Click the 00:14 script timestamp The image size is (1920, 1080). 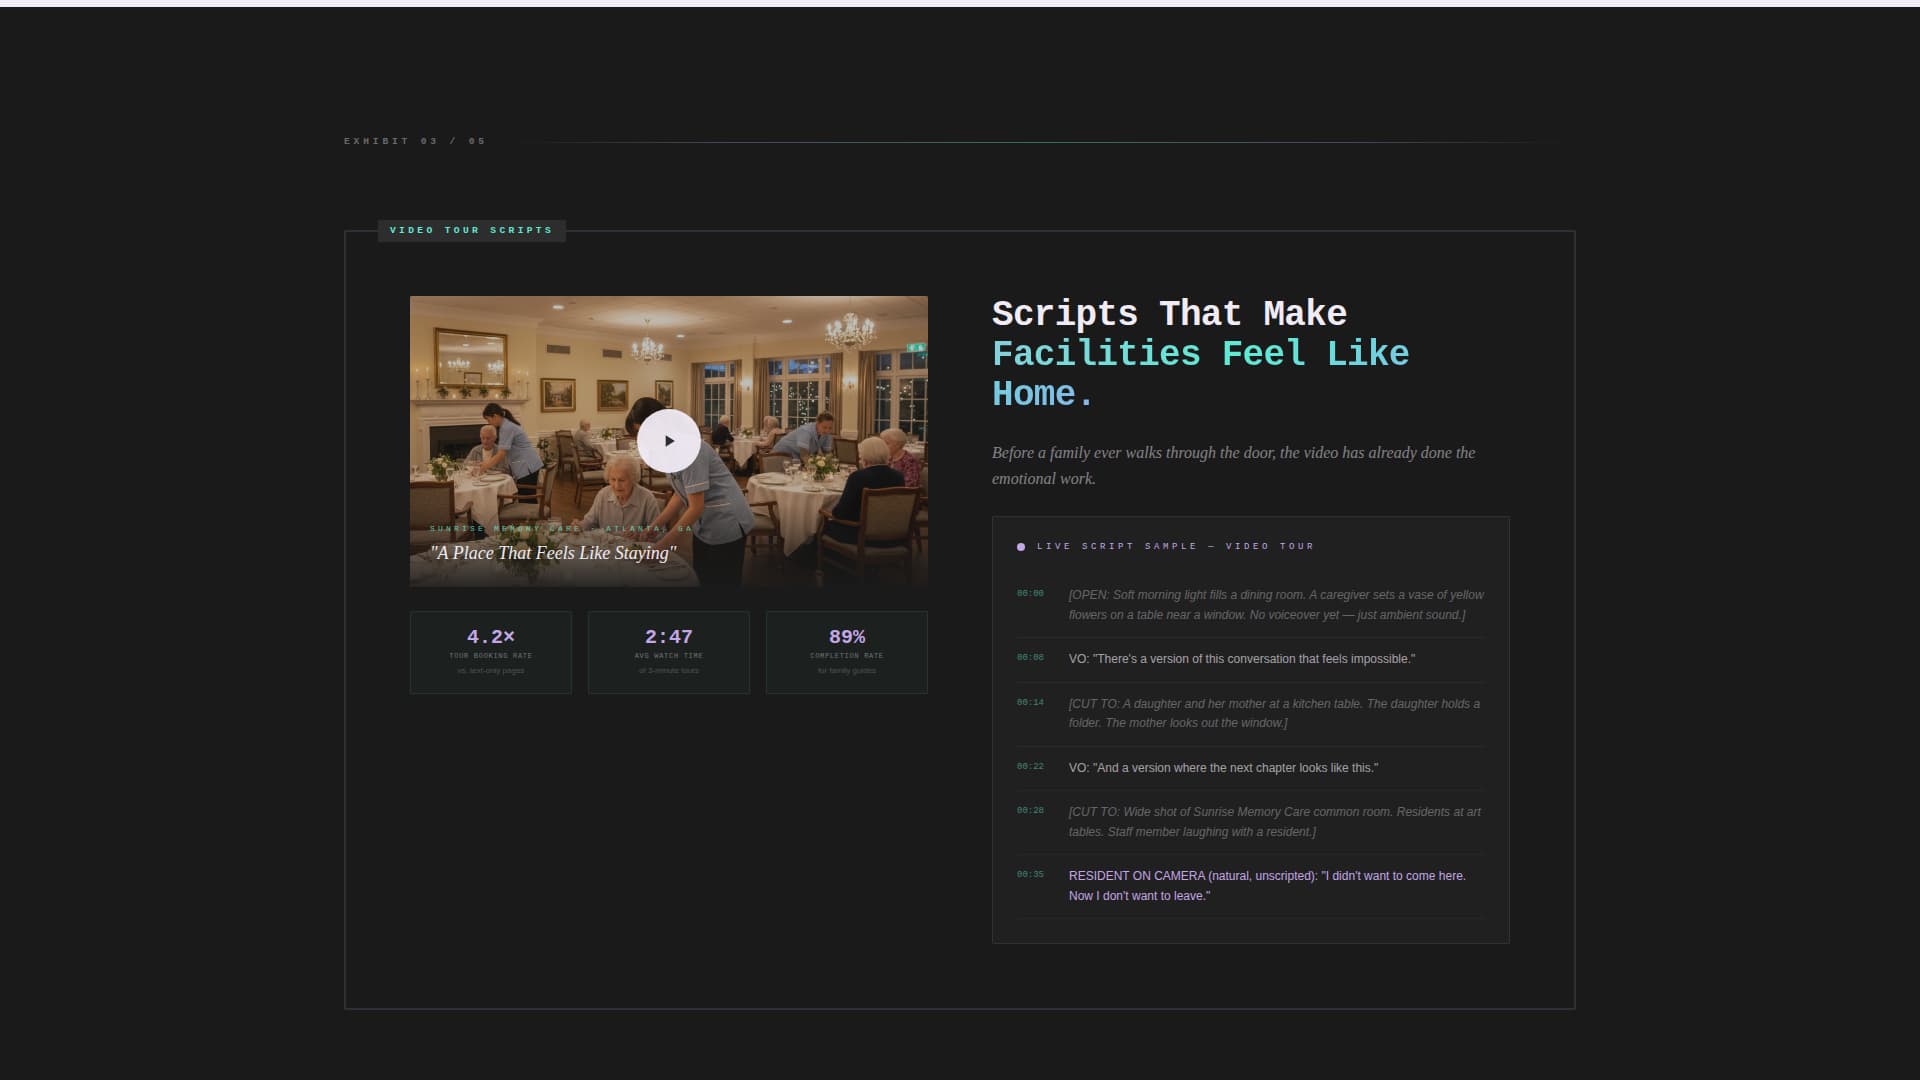(x=1030, y=702)
